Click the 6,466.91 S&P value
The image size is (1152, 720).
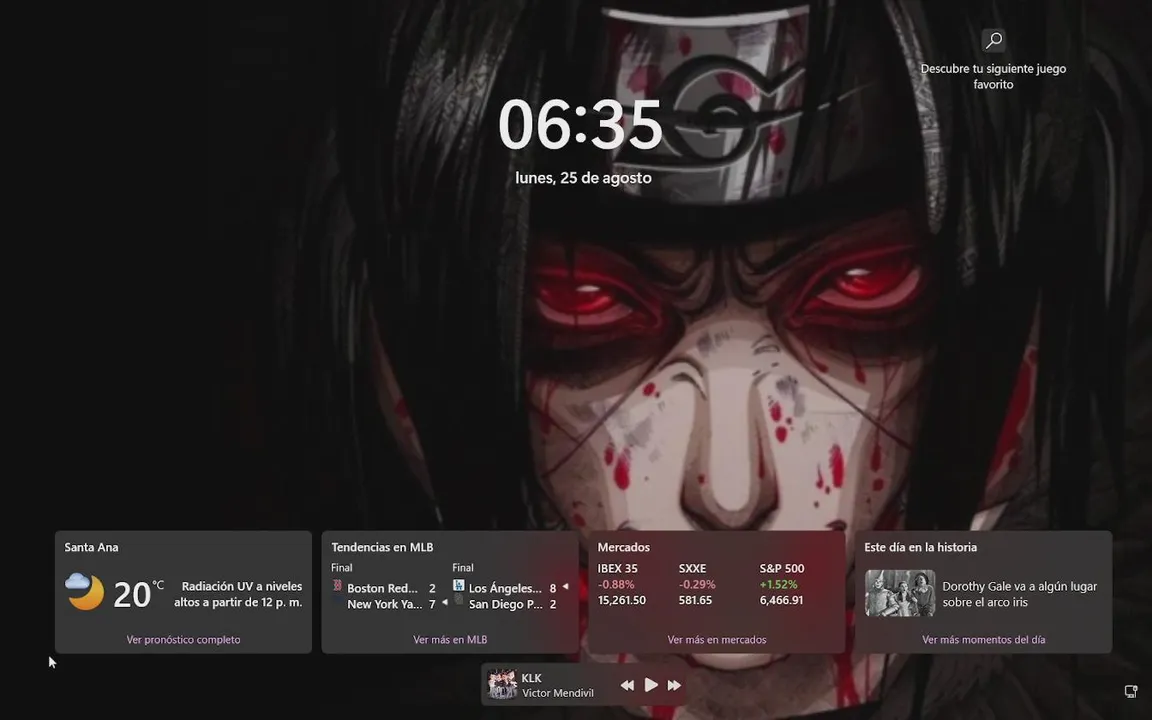click(781, 600)
